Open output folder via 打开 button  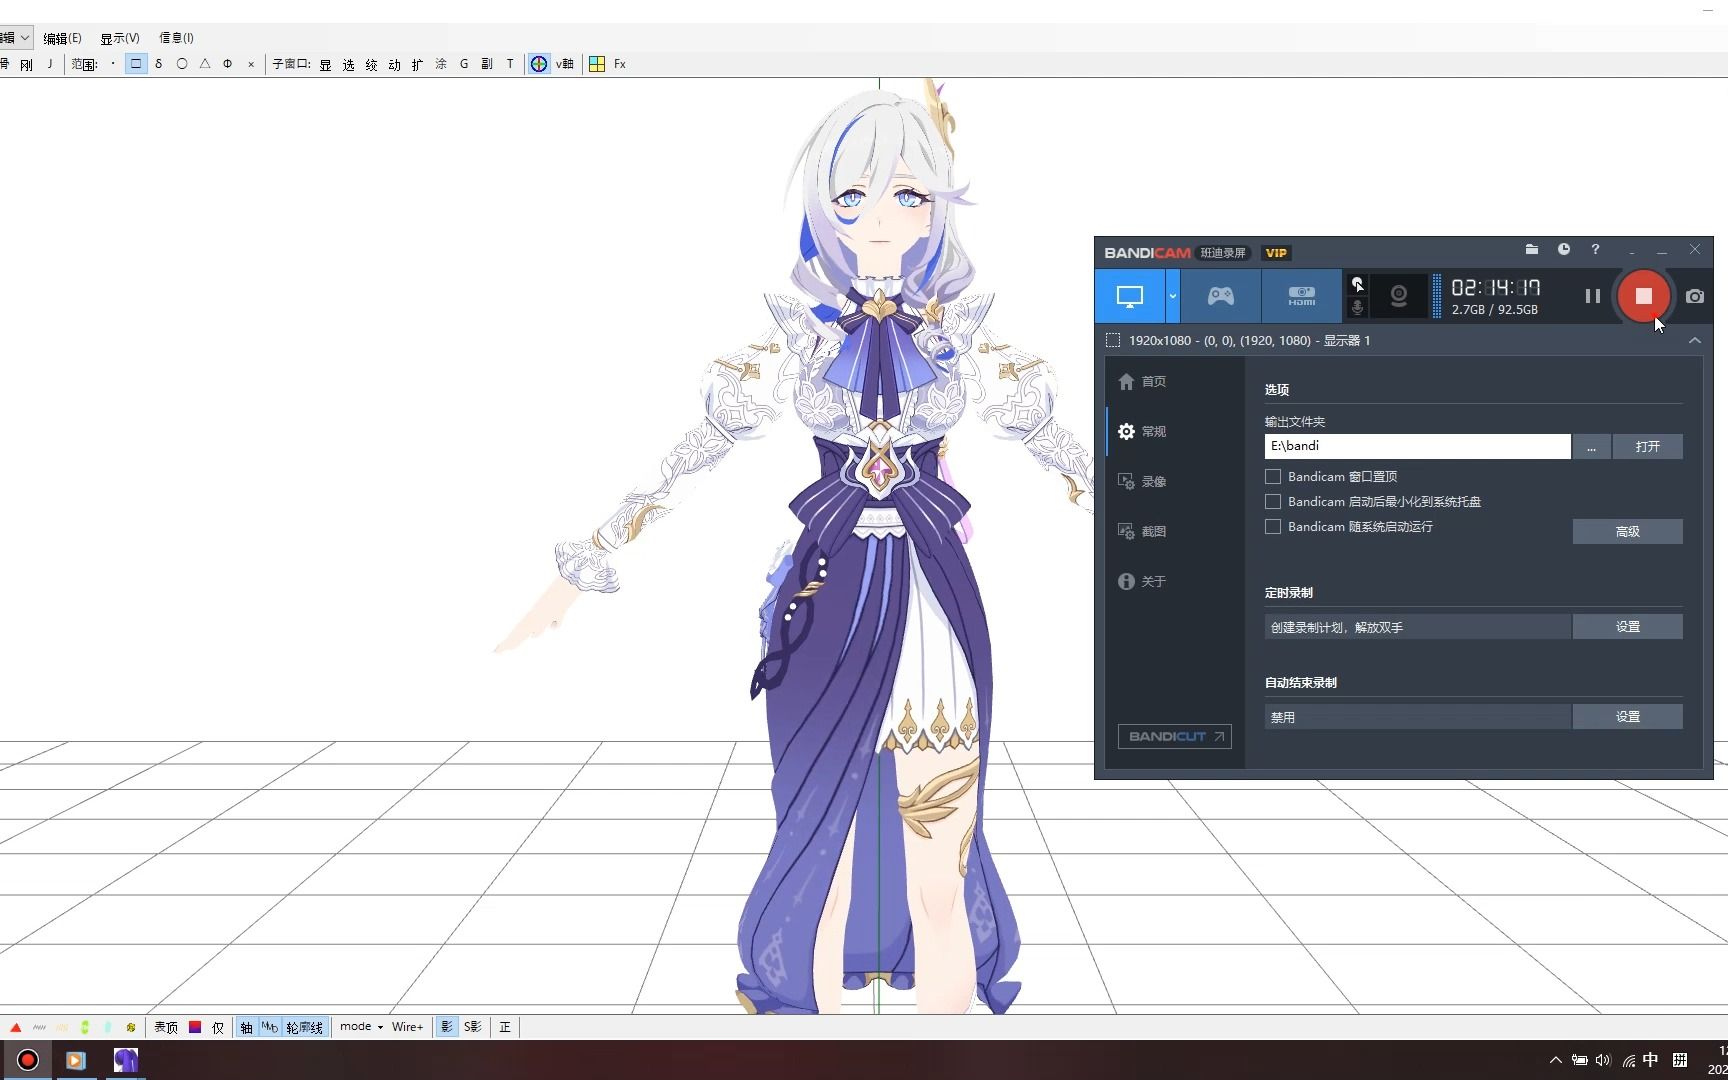point(1648,446)
